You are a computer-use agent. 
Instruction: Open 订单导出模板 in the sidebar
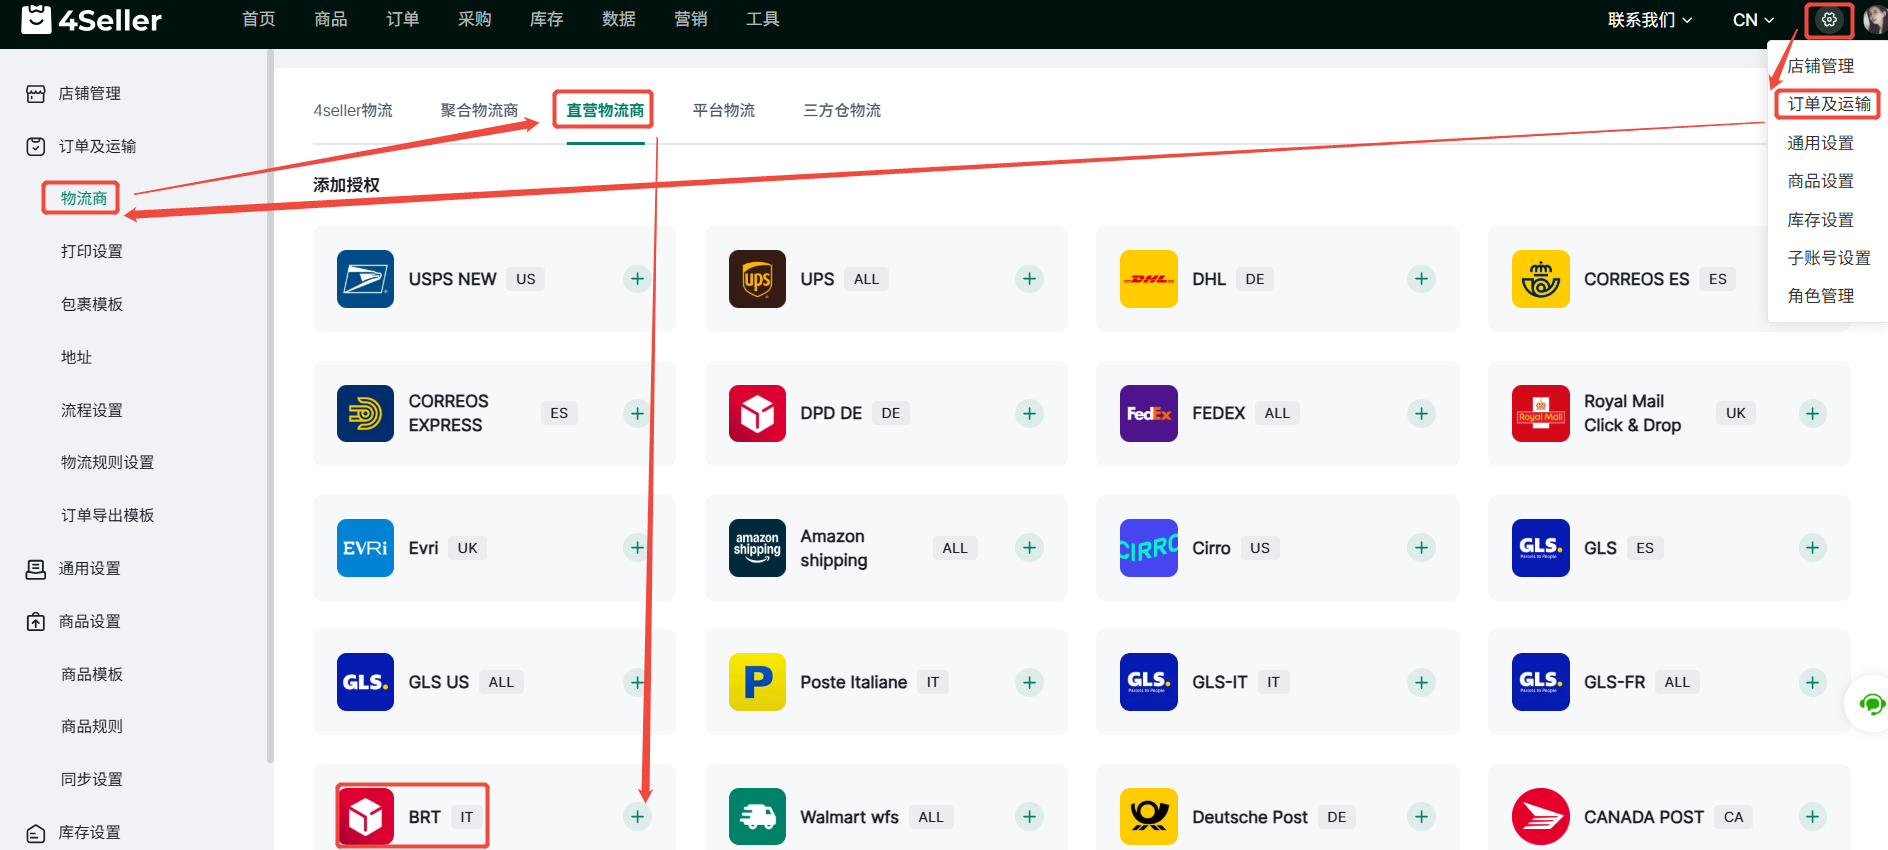pos(108,515)
